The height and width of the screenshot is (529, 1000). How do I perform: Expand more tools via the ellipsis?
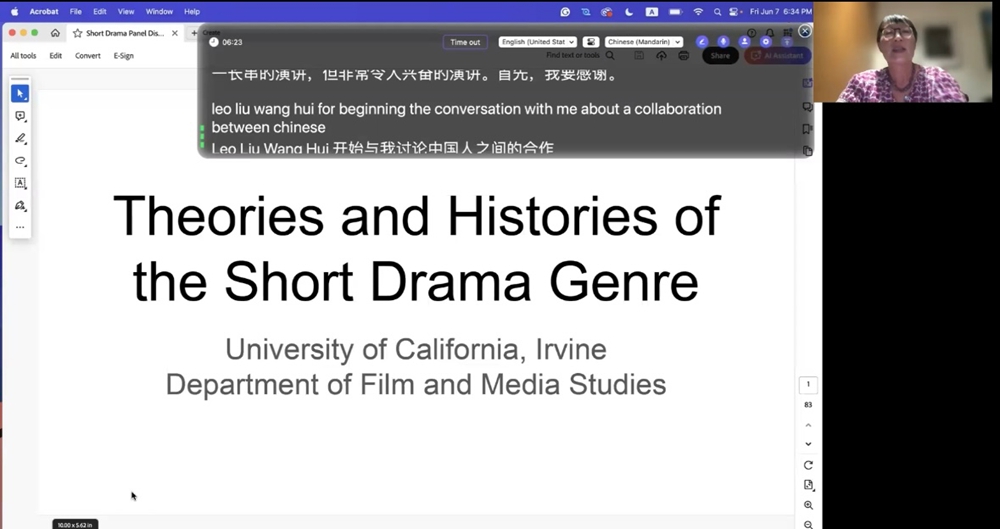pos(20,228)
